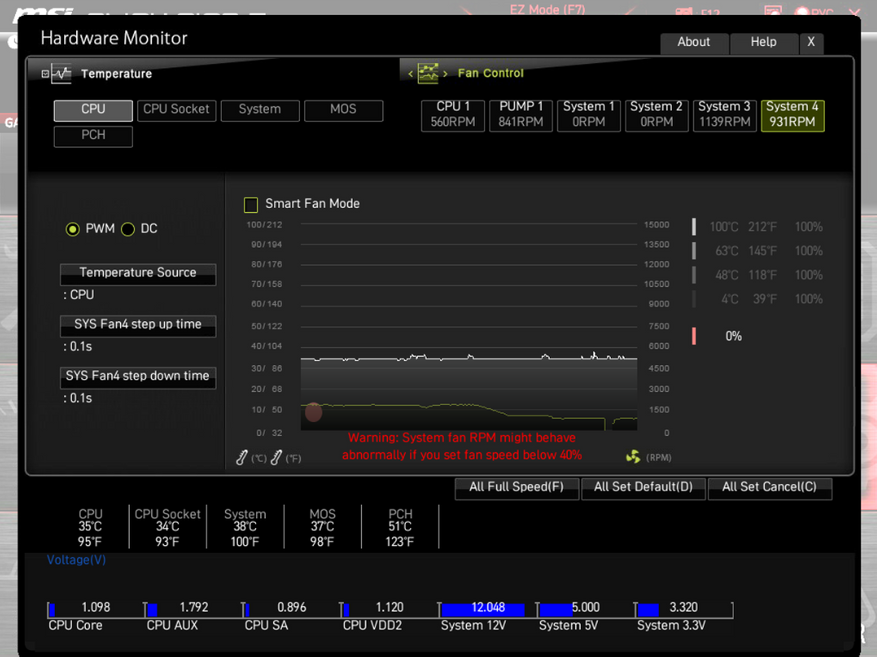Click the Fan Control chart icon
The width and height of the screenshot is (877, 657).
click(428, 73)
